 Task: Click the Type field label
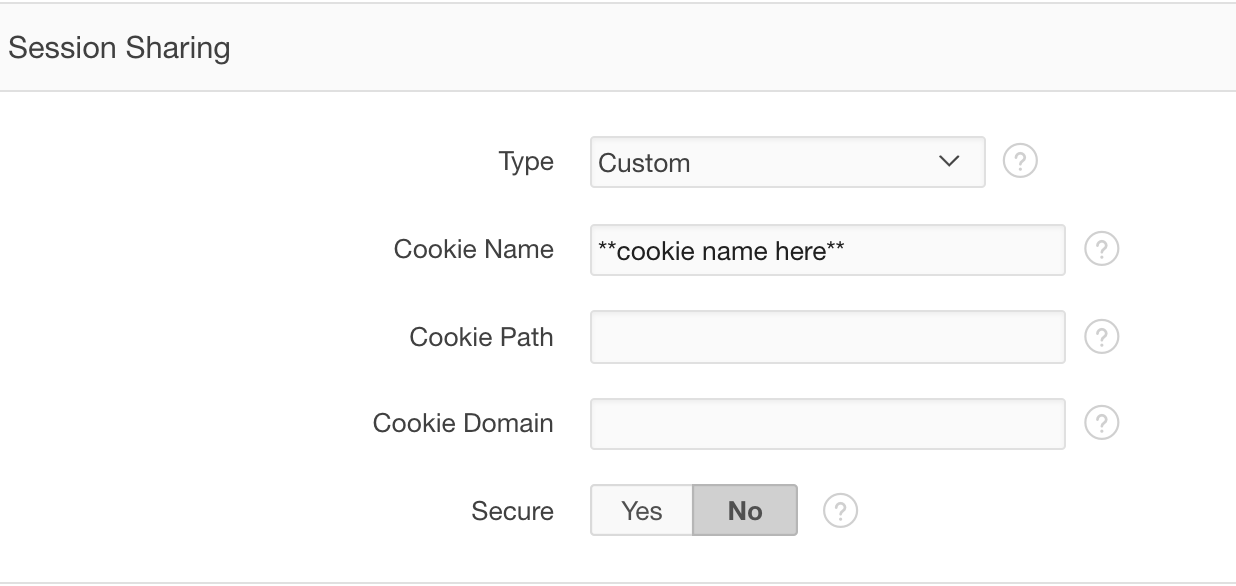click(526, 162)
